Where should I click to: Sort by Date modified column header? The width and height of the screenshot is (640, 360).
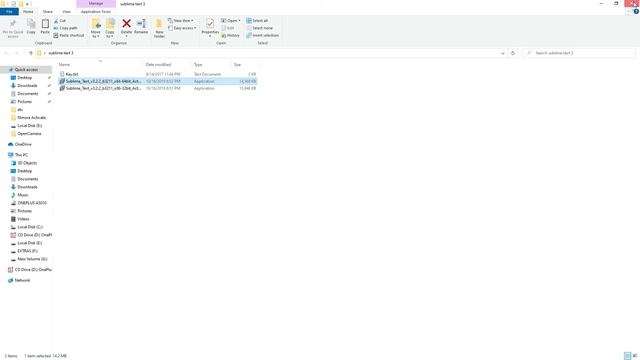pyautogui.click(x=168, y=64)
